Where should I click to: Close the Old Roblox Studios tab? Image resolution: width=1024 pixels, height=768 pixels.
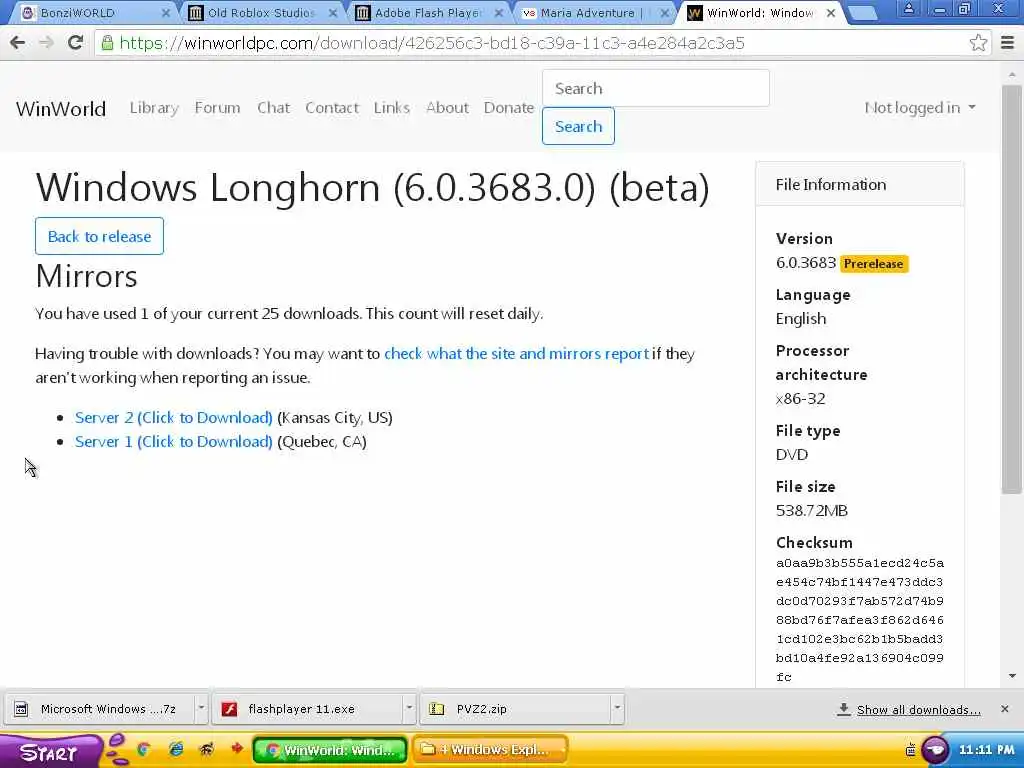pyautogui.click(x=333, y=13)
